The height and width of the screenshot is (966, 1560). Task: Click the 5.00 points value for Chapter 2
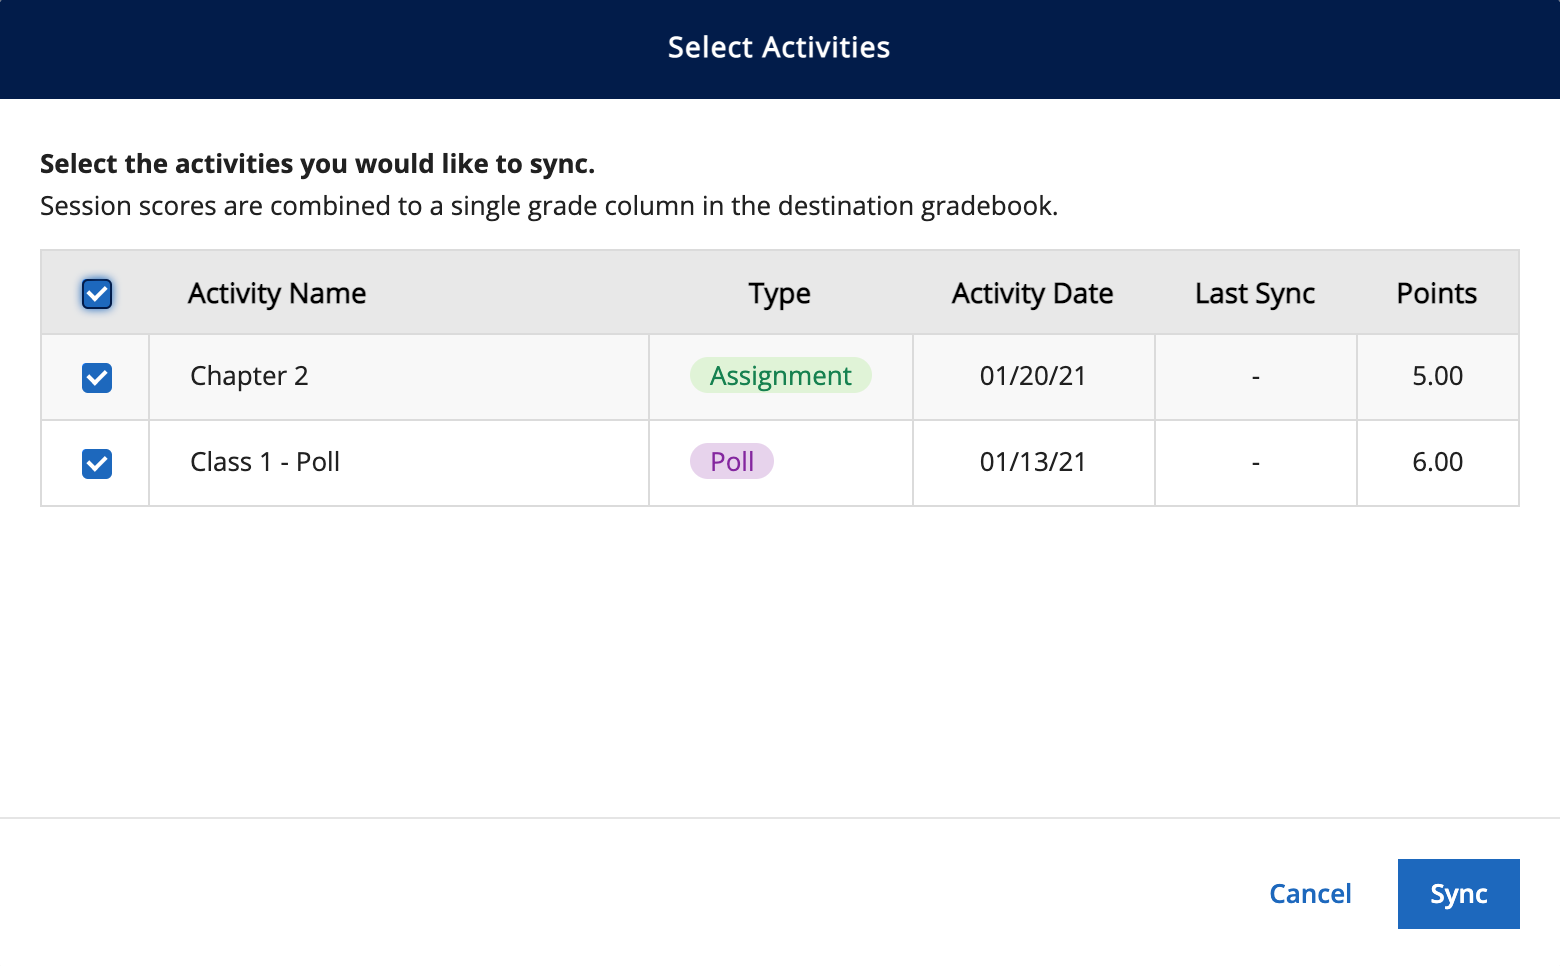(x=1437, y=376)
